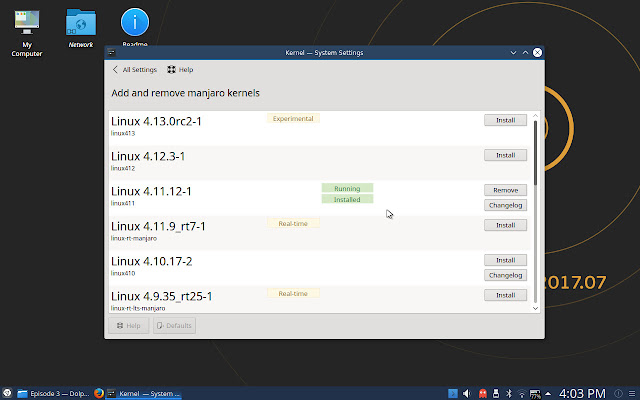Click the kernel list scroll up arrow
Screen dimensions: 640x400
[x=536, y=116]
